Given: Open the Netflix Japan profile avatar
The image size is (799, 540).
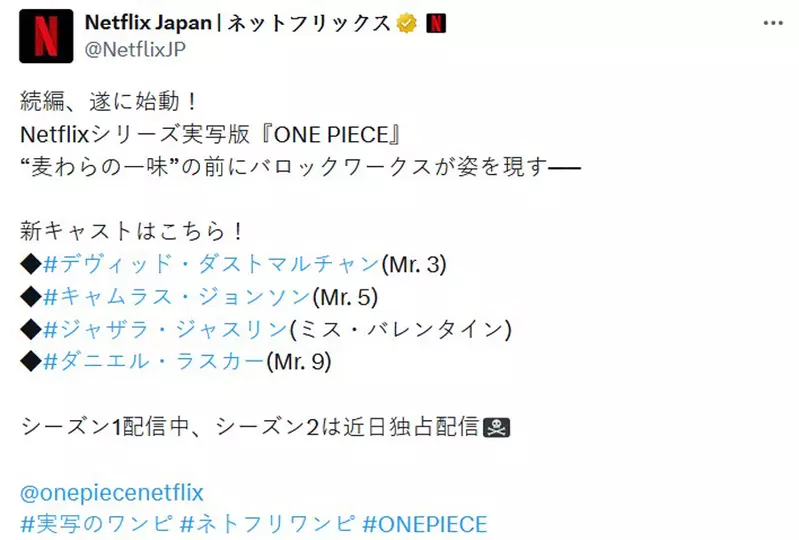Looking at the screenshot, I should [x=46, y=35].
